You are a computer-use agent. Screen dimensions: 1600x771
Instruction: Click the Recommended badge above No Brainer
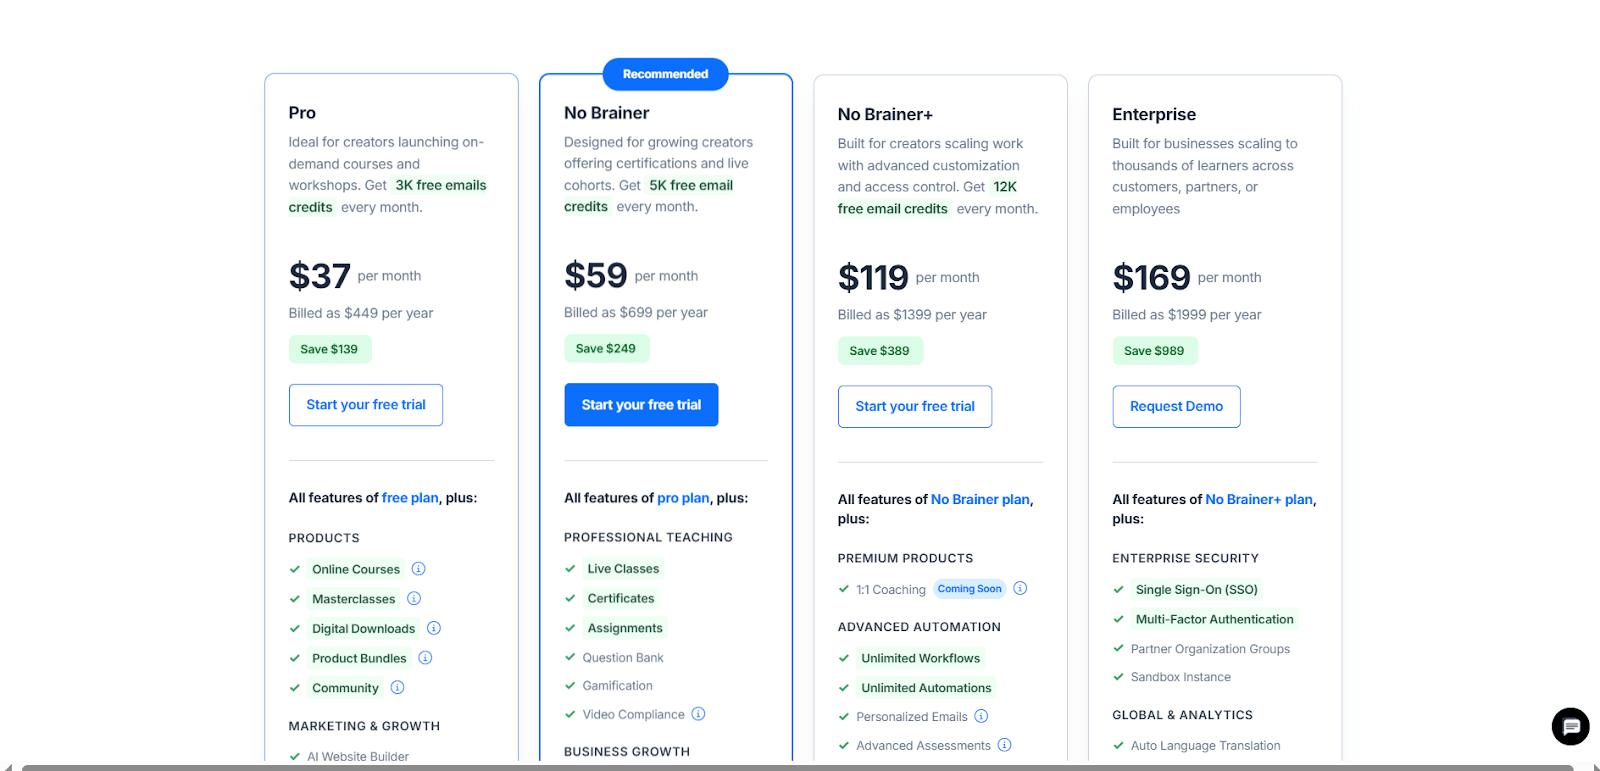point(665,74)
